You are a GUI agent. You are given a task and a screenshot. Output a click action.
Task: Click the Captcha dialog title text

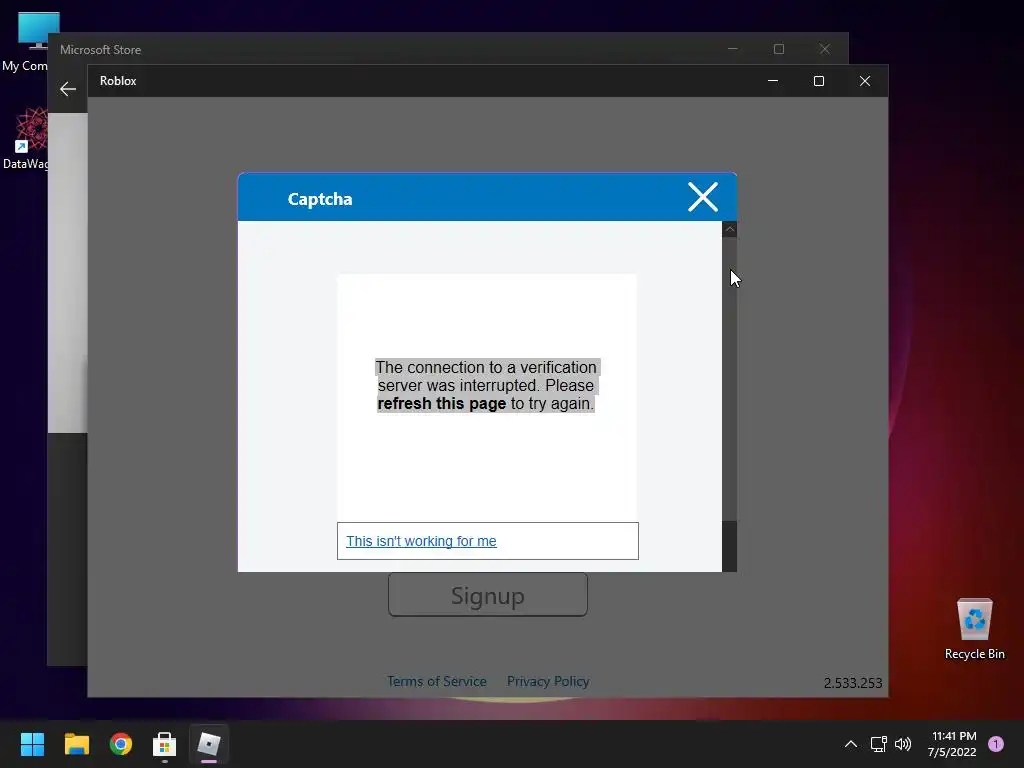320,199
